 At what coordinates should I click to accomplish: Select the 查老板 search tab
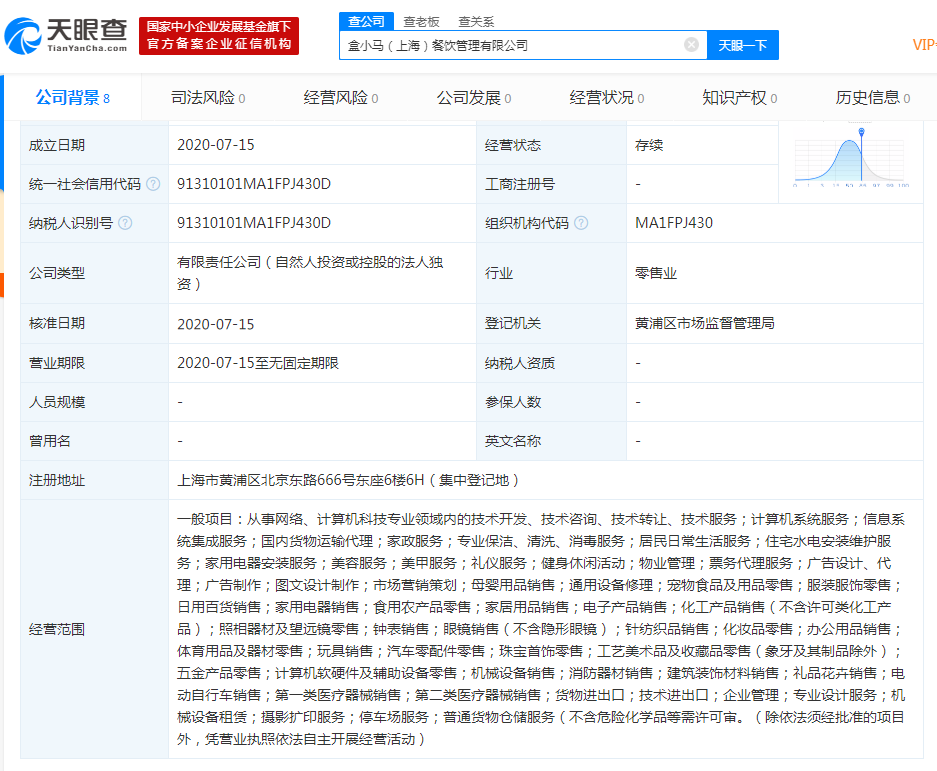click(421, 22)
